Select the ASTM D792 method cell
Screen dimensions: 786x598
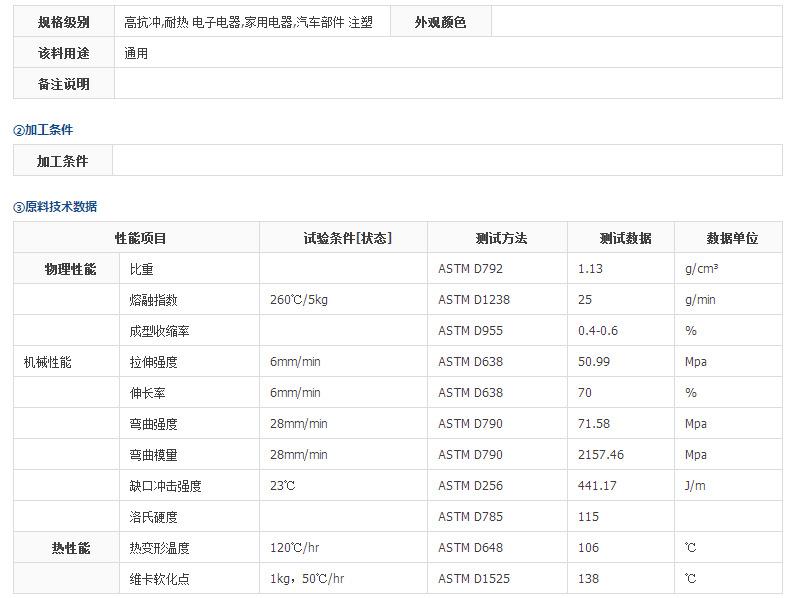point(498,269)
